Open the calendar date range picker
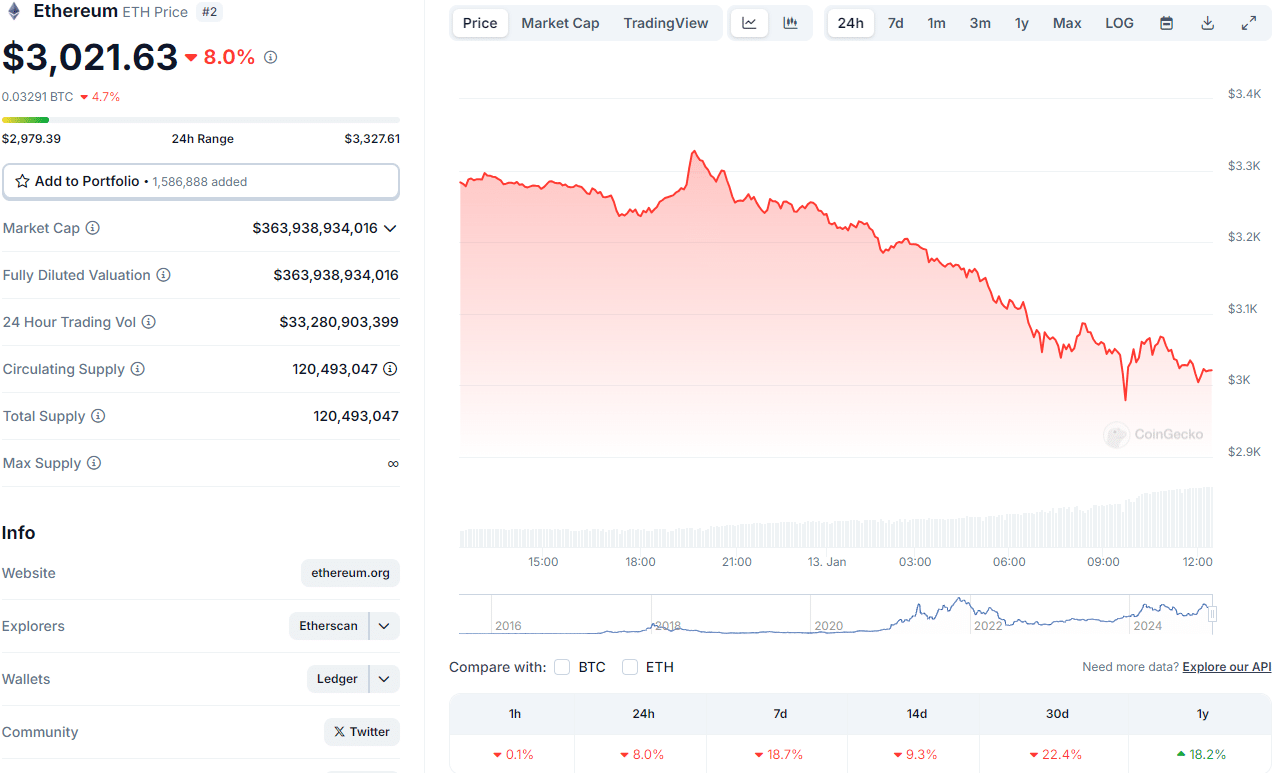 (1166, 23)
